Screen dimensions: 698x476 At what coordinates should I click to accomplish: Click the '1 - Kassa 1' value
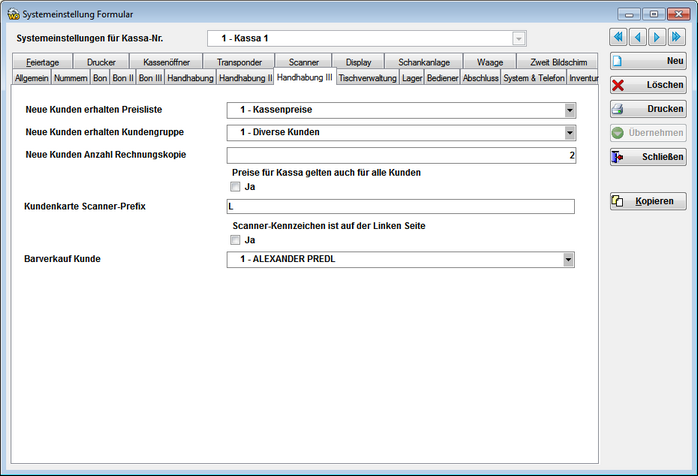pyautogui.click(x=245, y=38)
